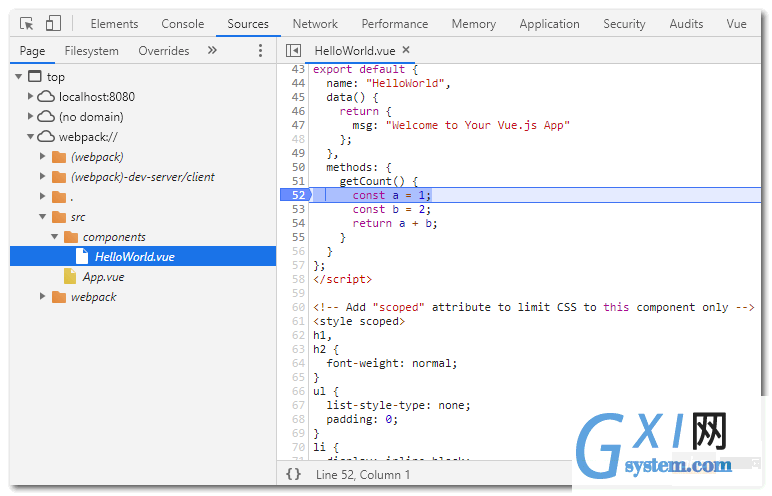The image size is (772, 496).
Task: Click the src folder icon
Action: (59, 217)
